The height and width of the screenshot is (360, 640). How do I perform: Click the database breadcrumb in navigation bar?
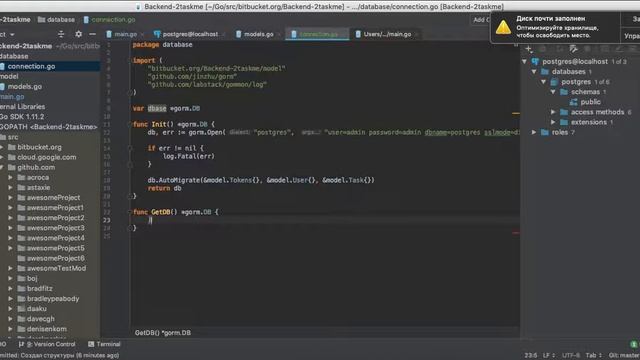[56, 20]
